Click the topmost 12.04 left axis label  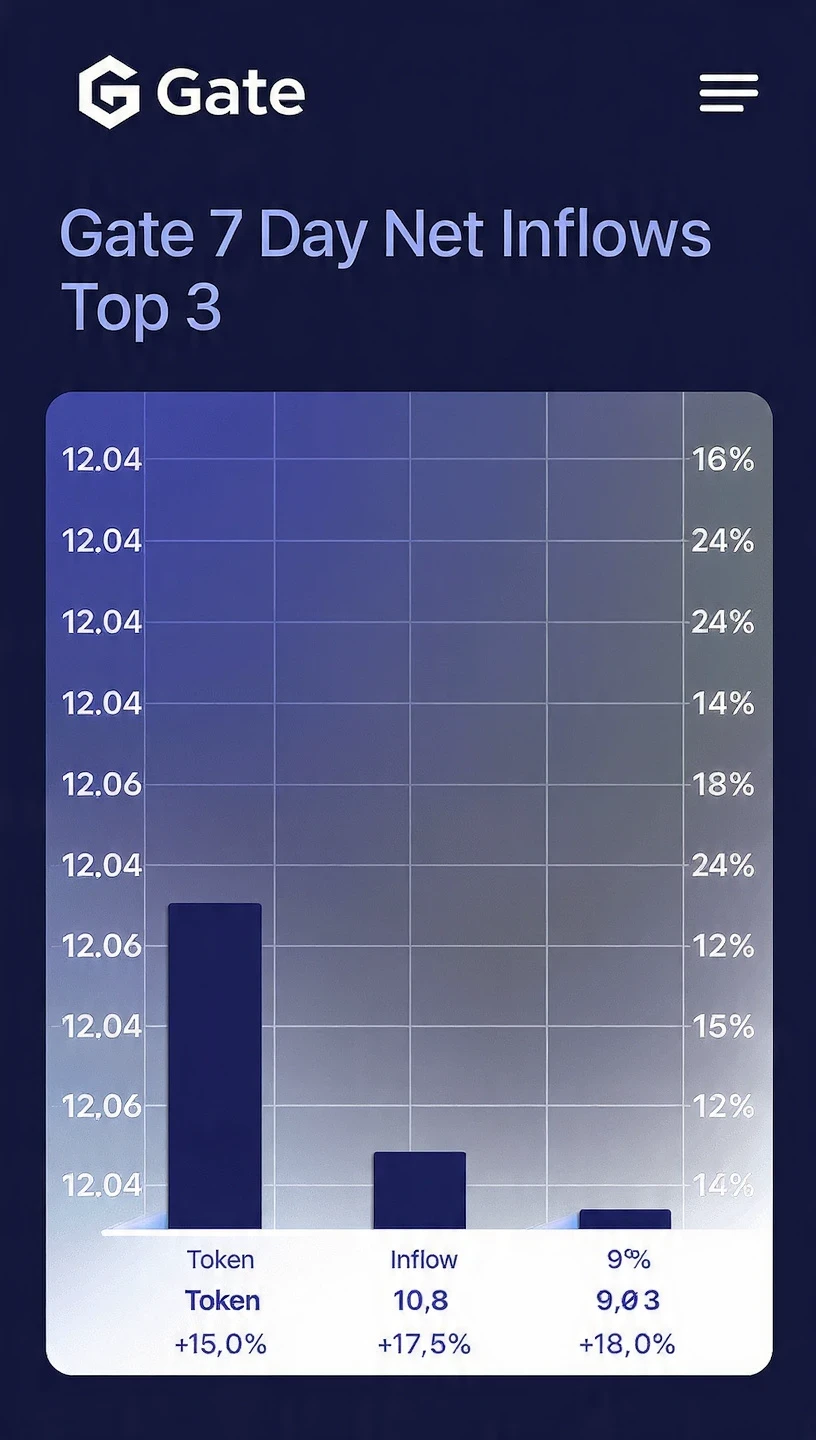(102, 460)
